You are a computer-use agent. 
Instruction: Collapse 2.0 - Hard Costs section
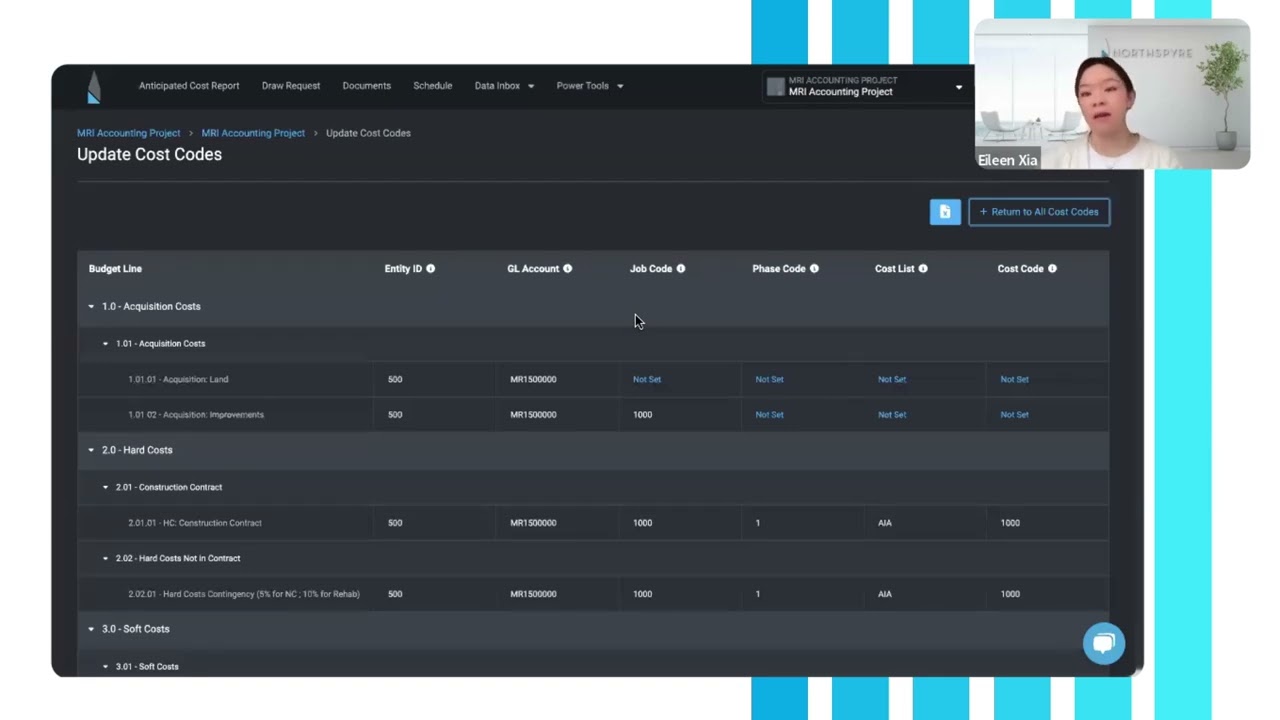[91, 450]
